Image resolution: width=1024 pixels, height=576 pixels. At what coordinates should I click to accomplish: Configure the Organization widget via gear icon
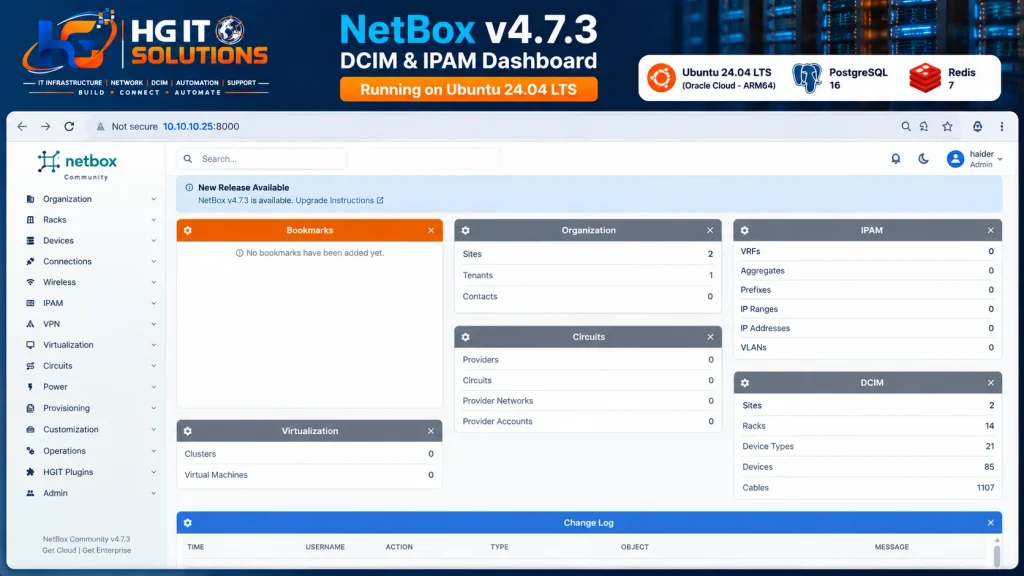tap(466, 230)
